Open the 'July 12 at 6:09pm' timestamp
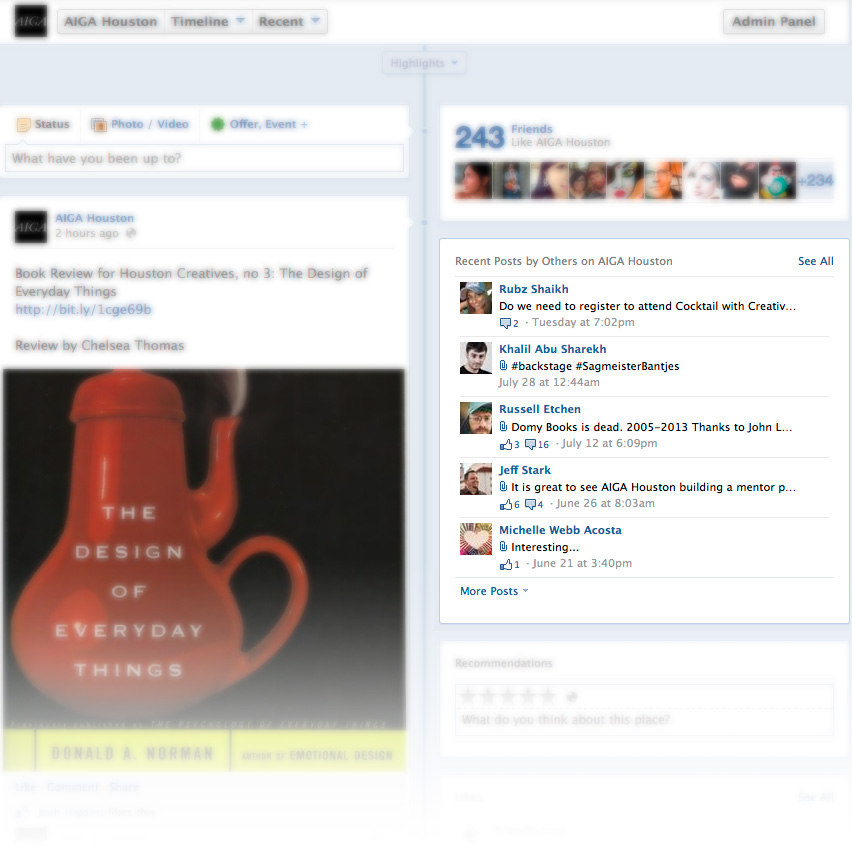Viewport: 852px width, 857px height. click(x=609, y=443)
